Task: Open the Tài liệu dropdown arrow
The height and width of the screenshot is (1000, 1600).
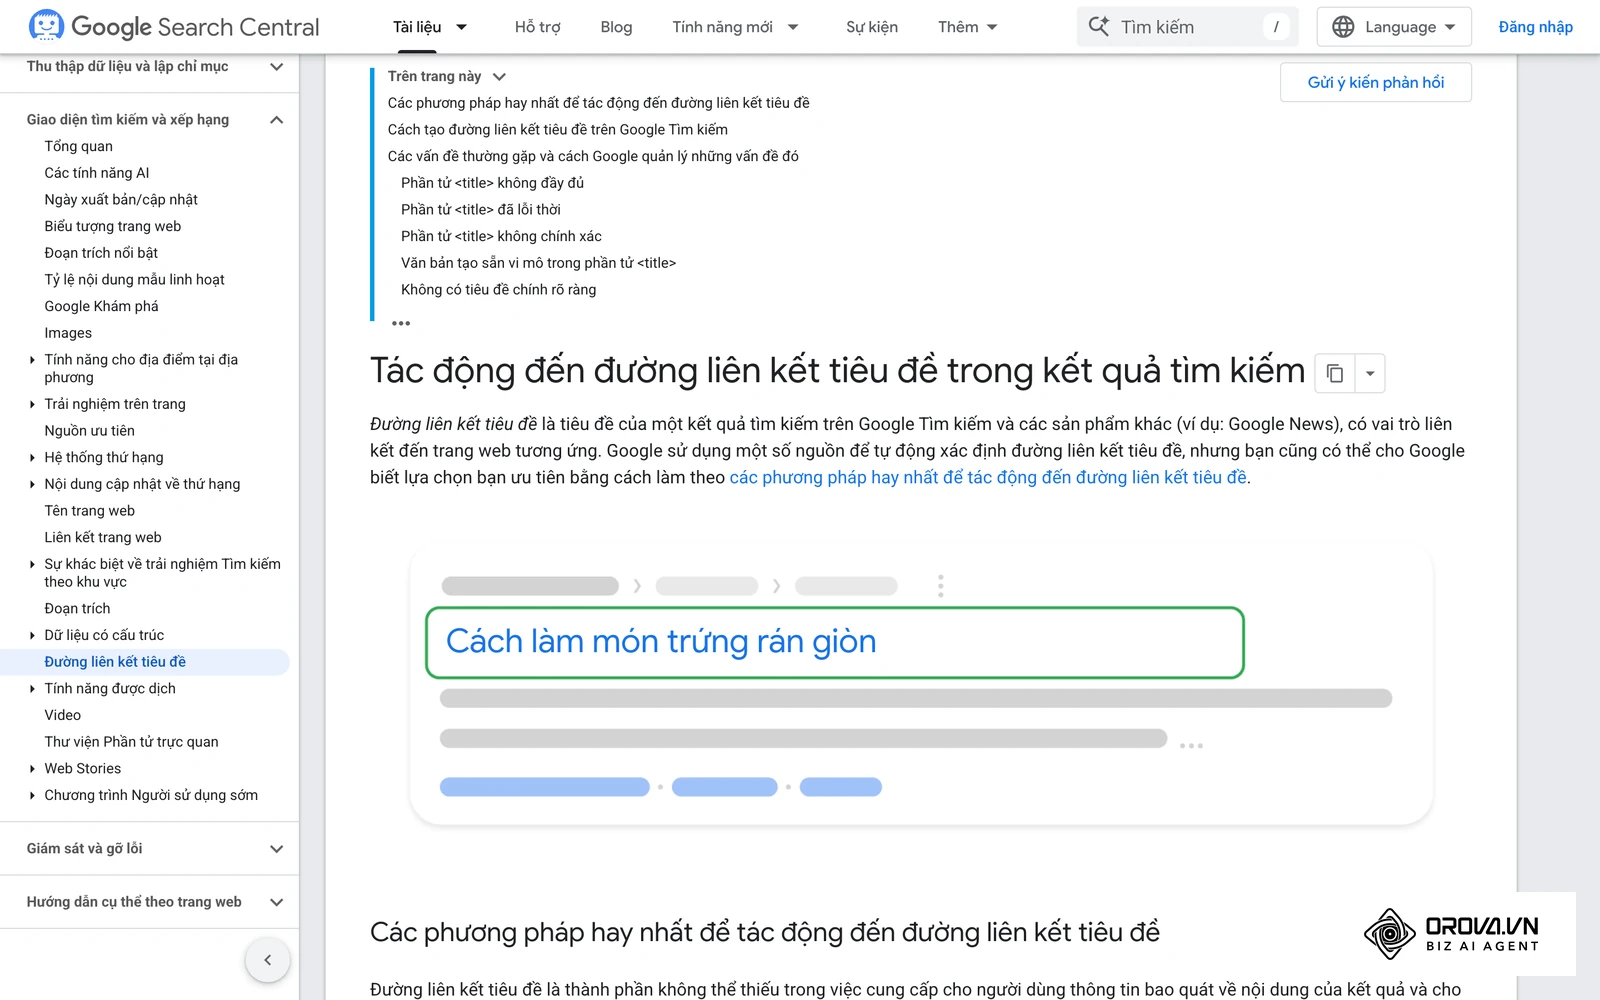Action: tap(461, 27)
